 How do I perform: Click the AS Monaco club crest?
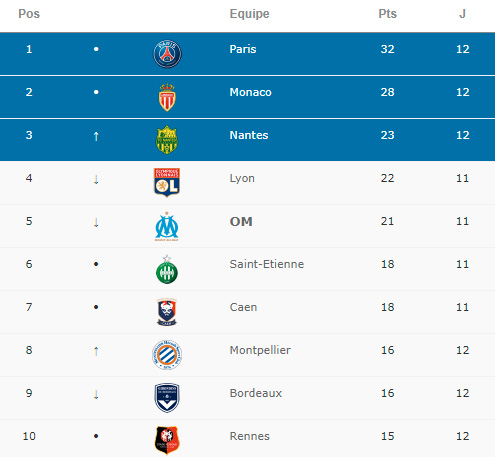point(167,97)
